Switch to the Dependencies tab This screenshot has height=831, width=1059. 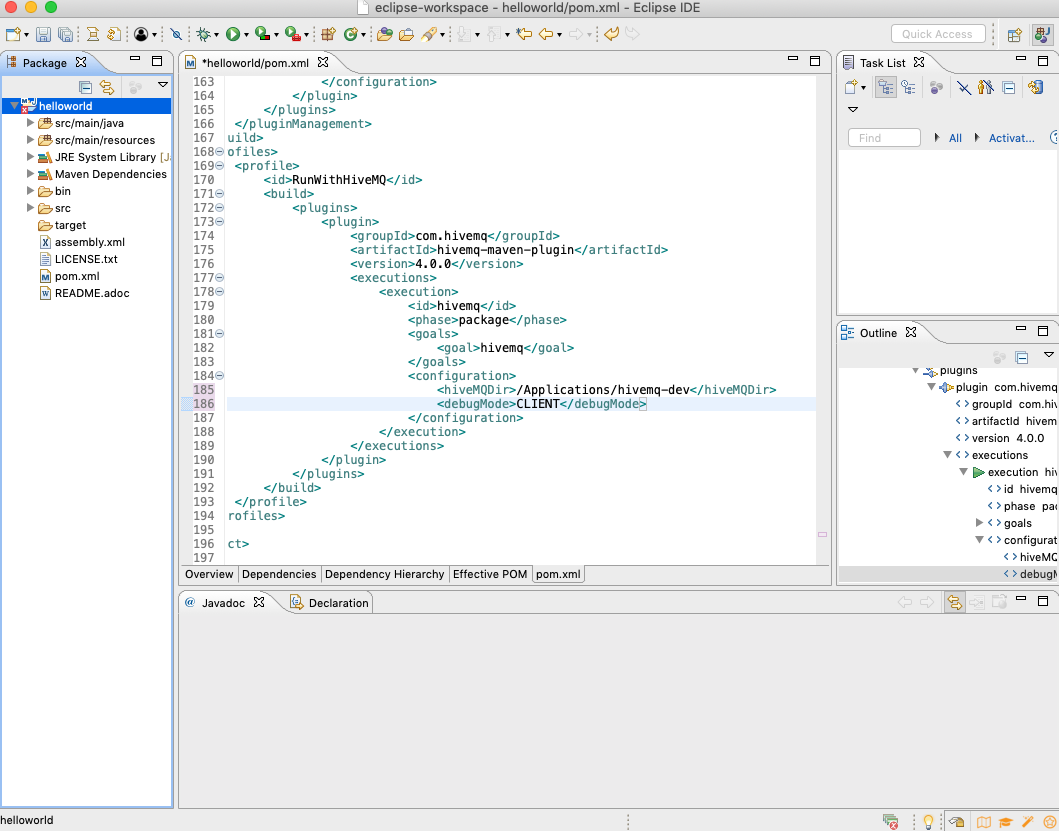pyautogui.click(x=279, y=574)
